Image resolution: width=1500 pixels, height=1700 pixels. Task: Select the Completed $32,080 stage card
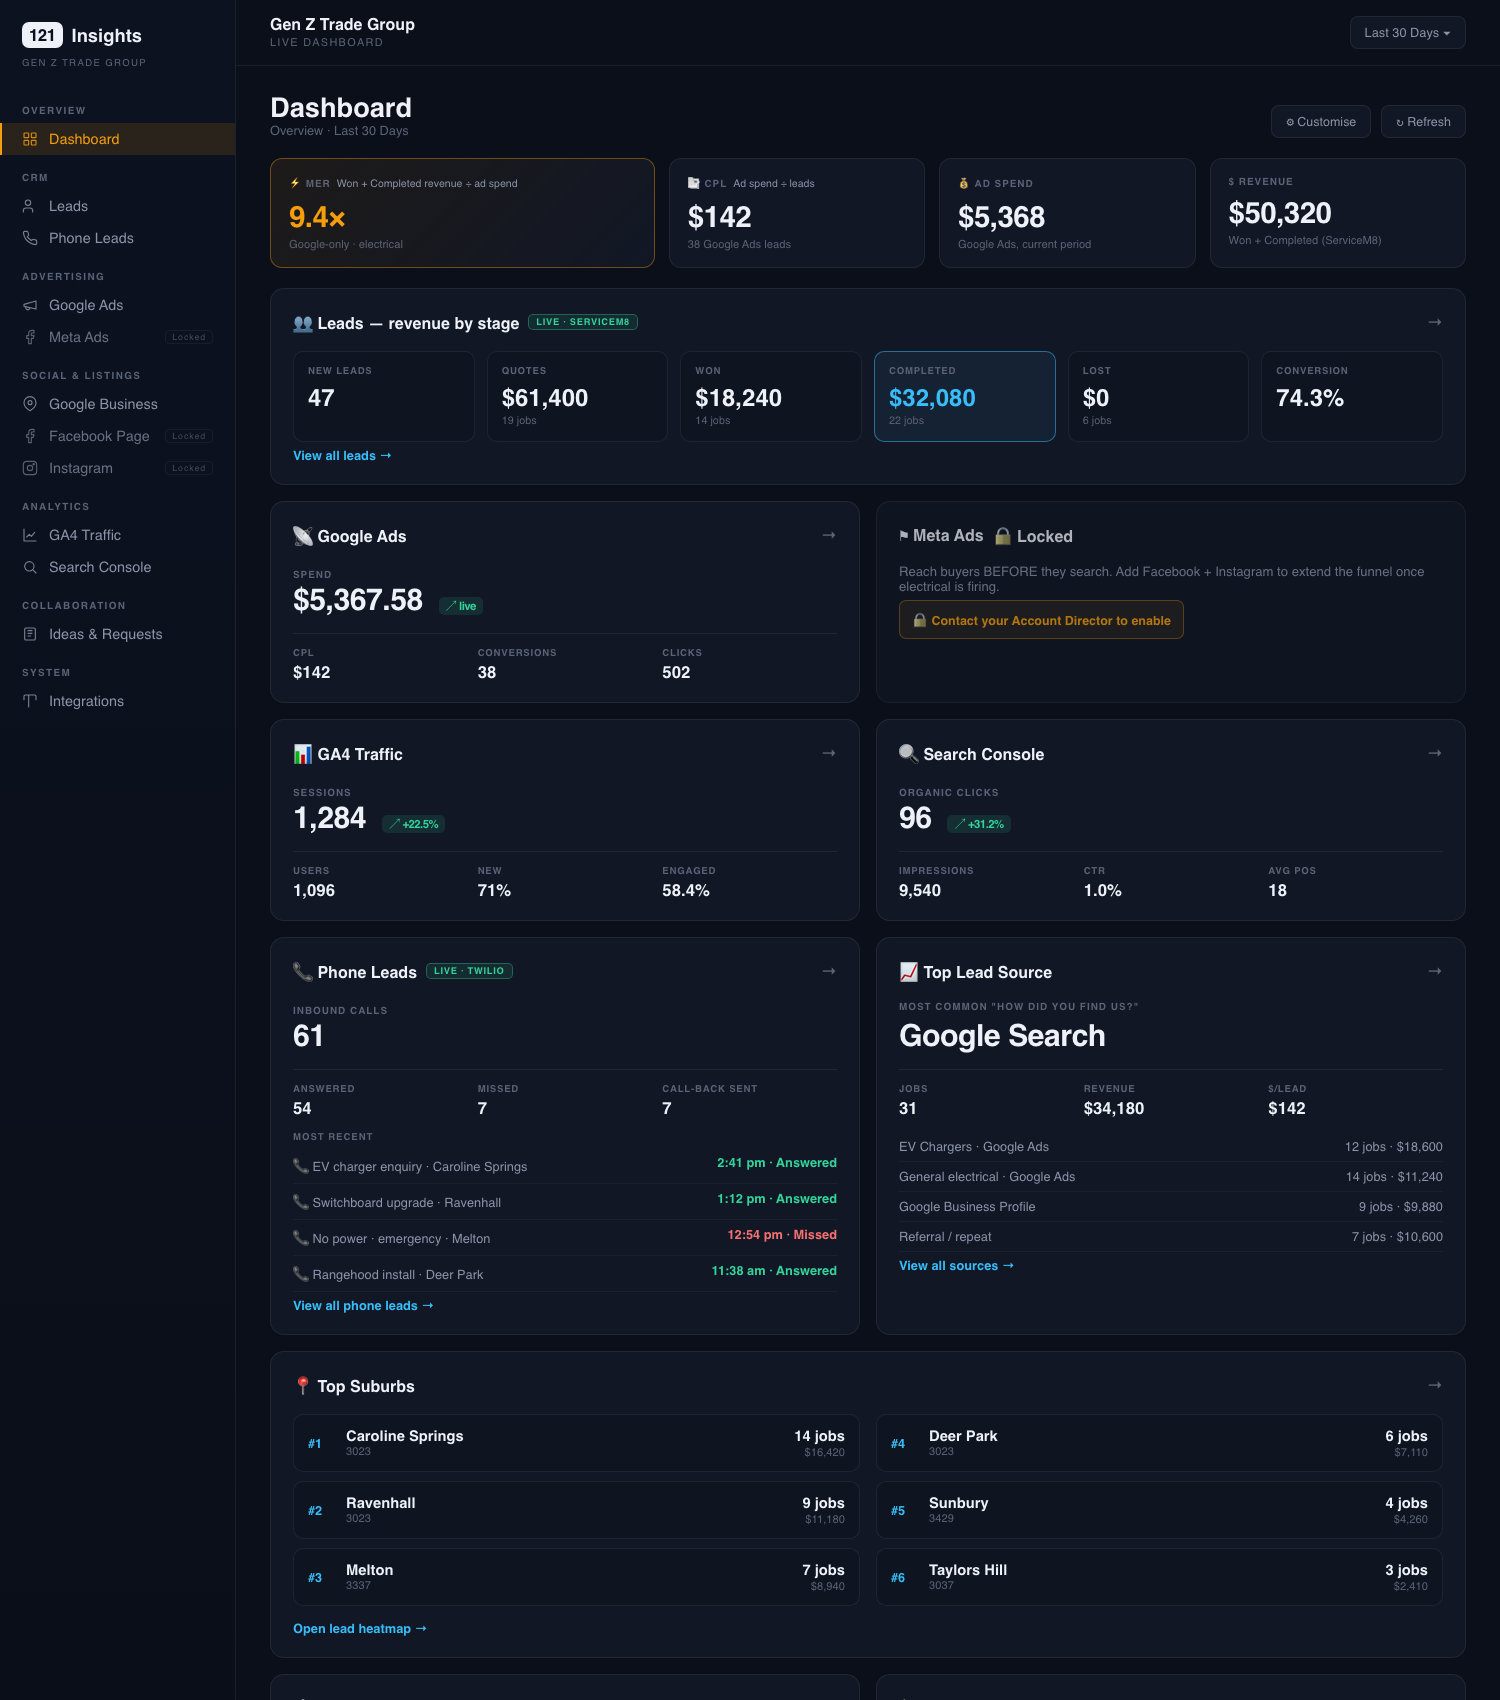point(965,396)
